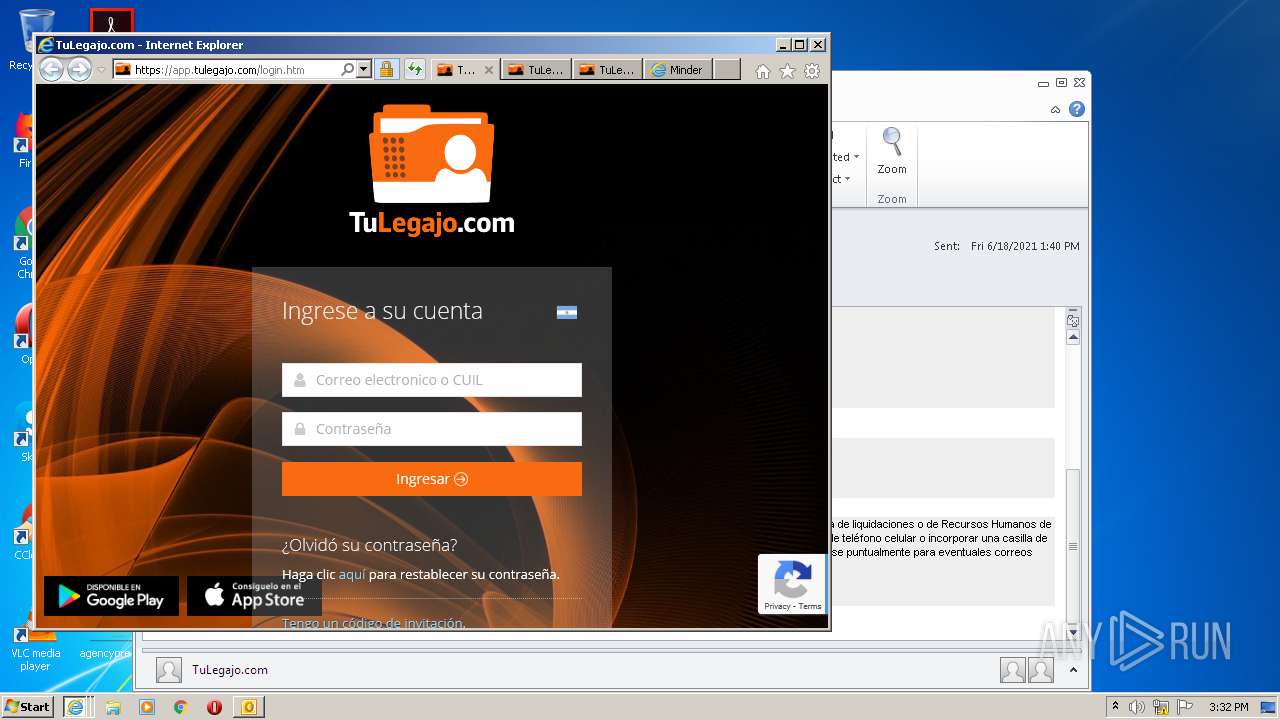Open the Windows Start button
The width and height of the screenshot is (1280, 720).
pyautogui.click(x=28, y=706)
